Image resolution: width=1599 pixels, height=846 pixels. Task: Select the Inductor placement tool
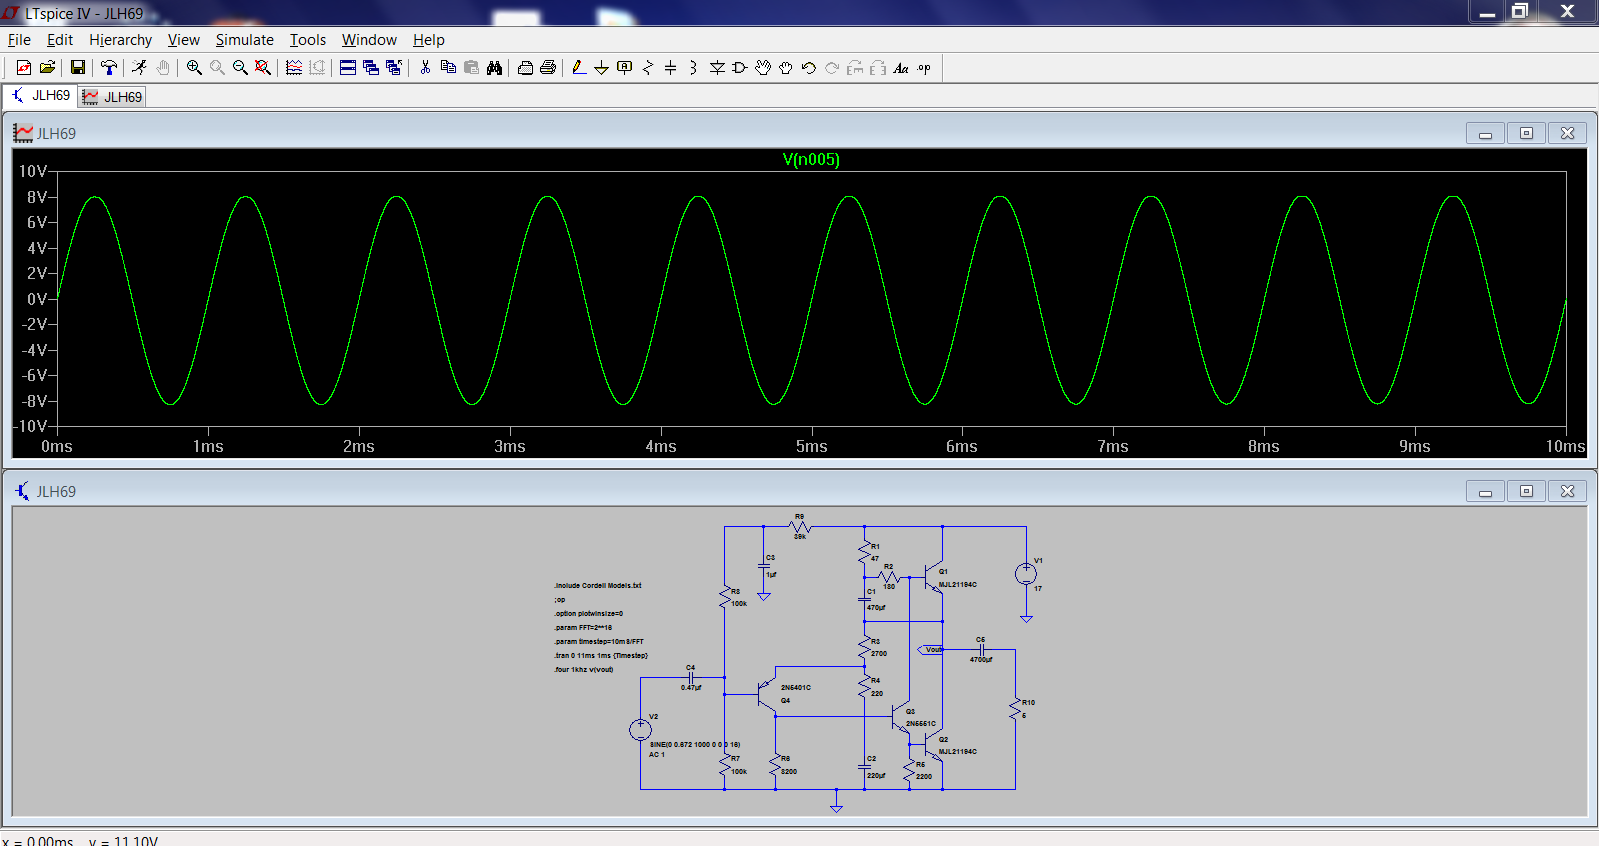(x=693, y=68)
